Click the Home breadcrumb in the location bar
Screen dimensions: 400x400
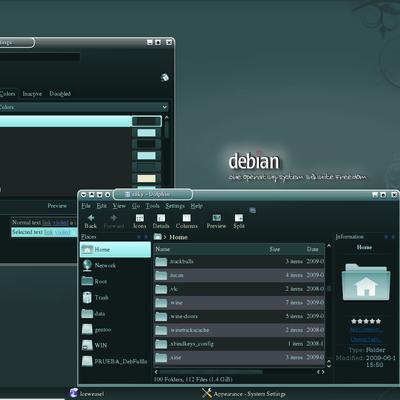[178, 237]
